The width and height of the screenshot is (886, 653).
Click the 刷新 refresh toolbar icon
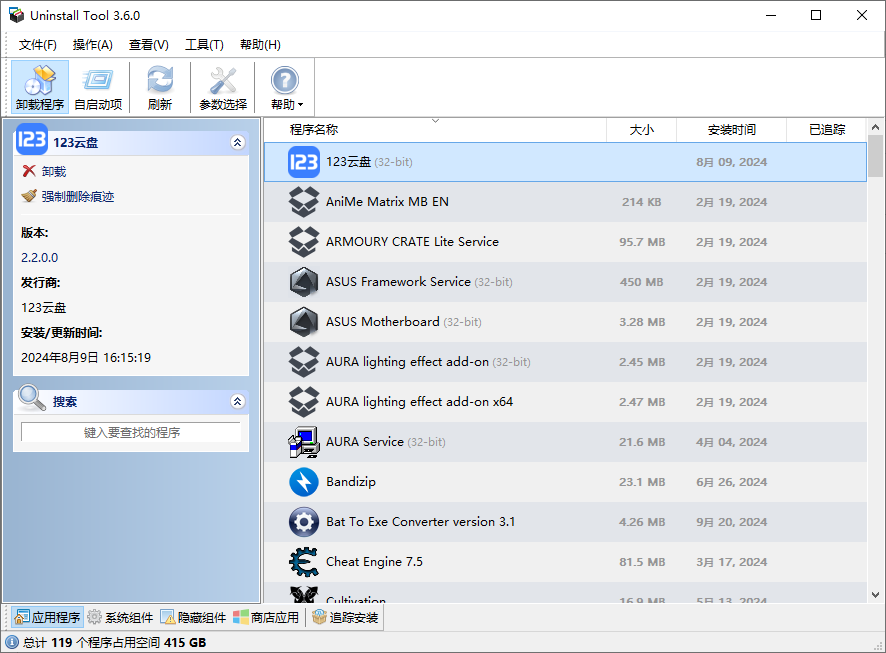[x=159, y=87]
